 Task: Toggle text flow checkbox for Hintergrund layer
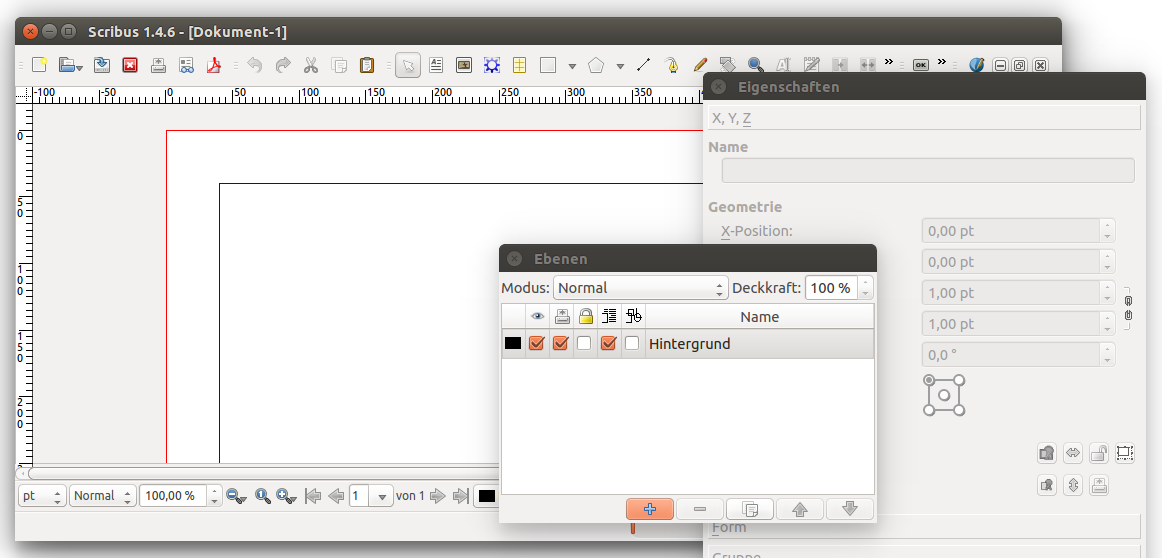[608, 344]
